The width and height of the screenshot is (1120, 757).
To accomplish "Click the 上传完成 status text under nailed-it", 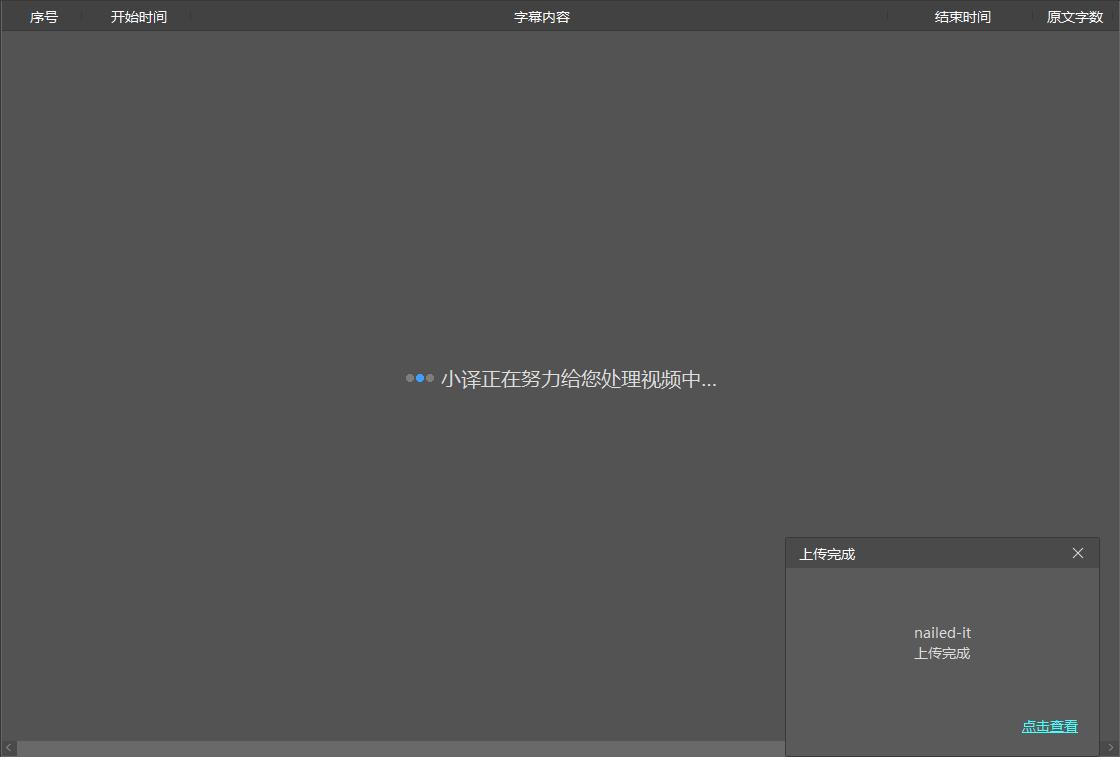I will coord(942,654).
